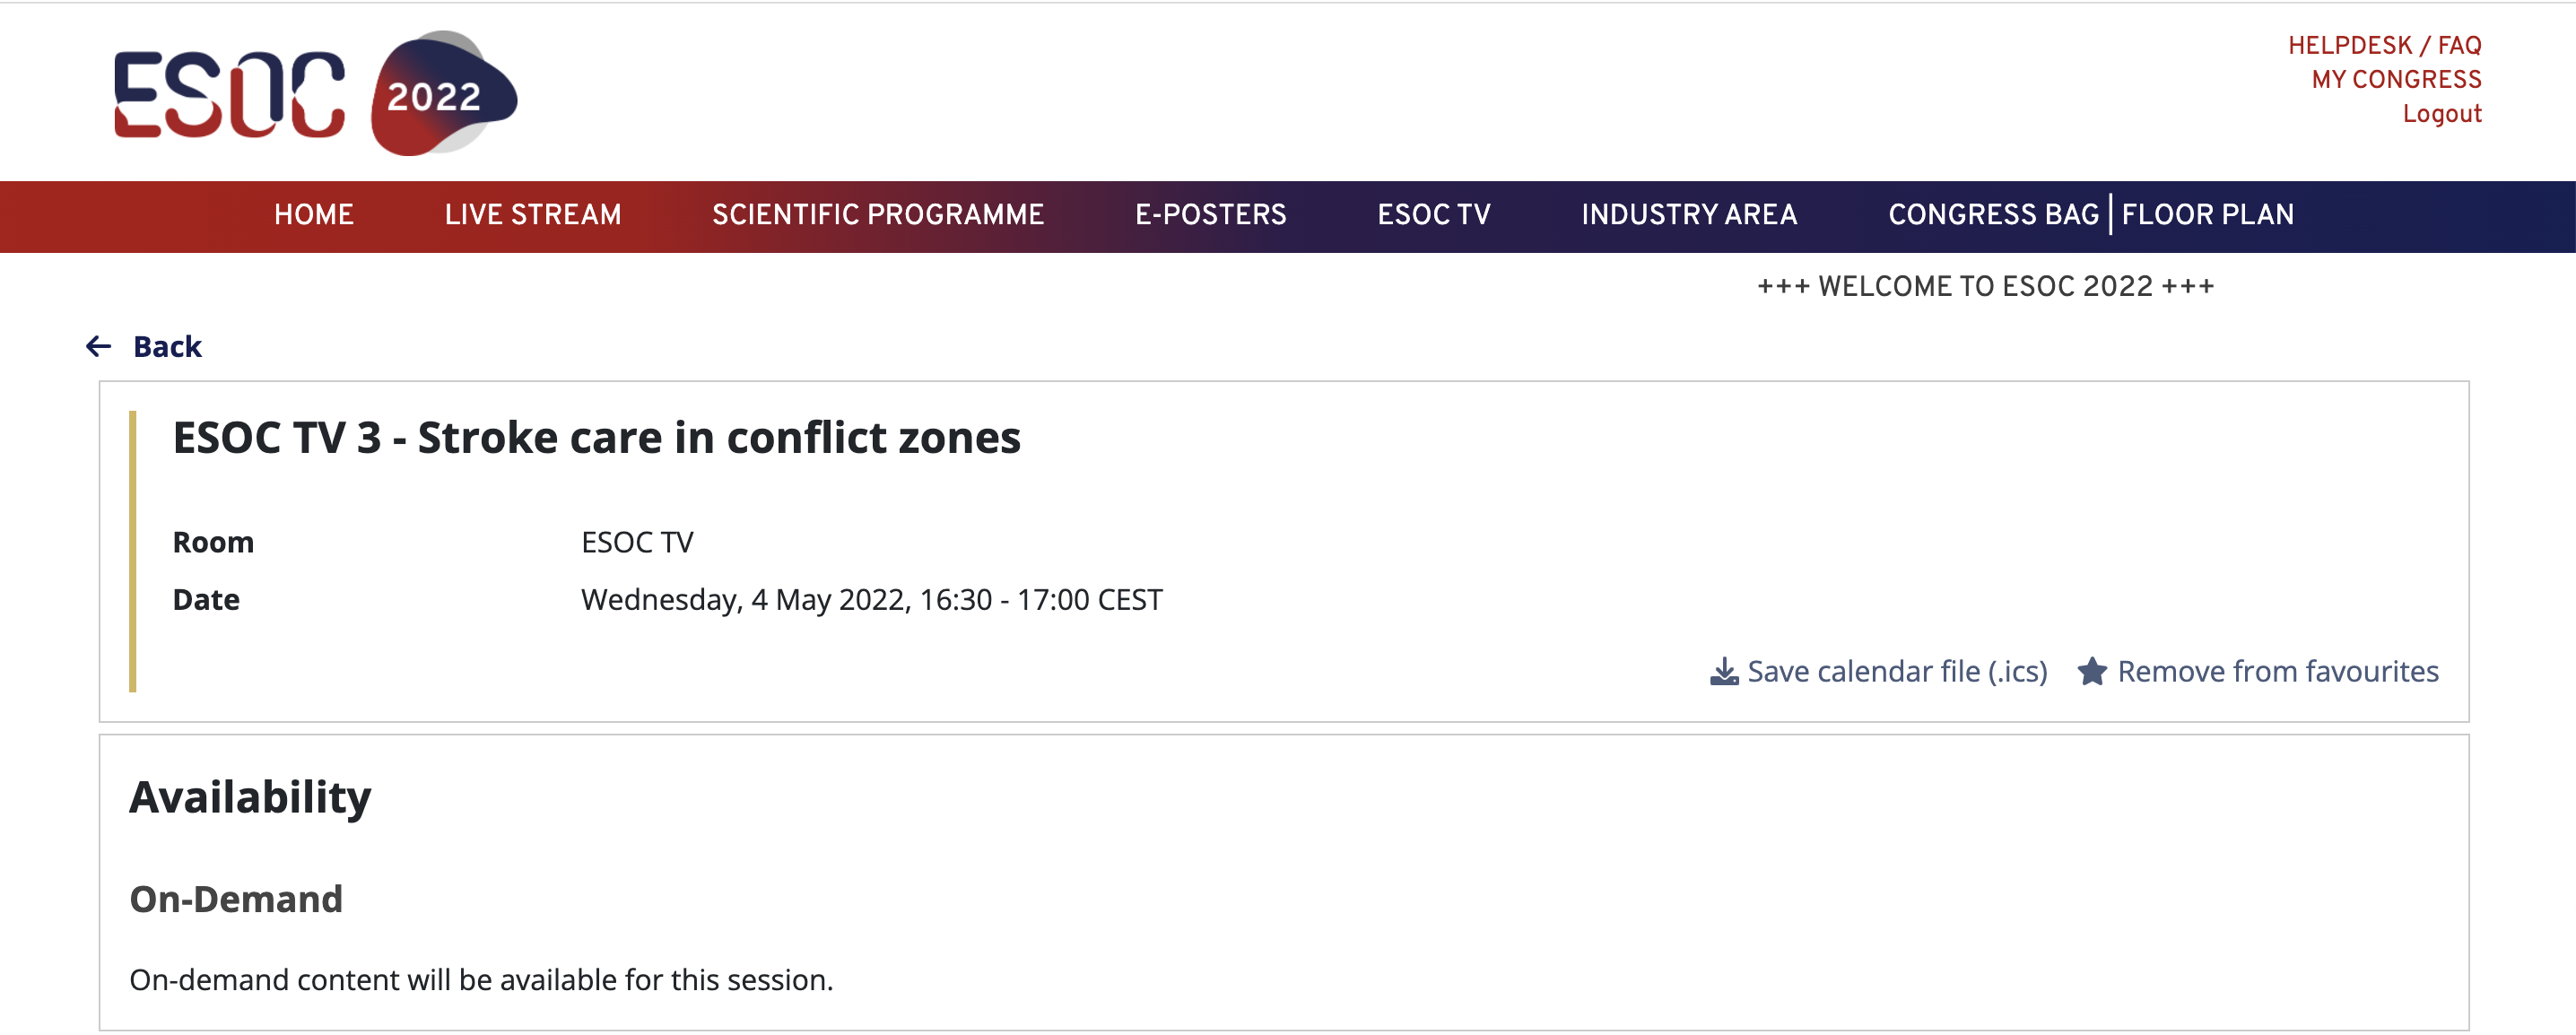Open HELPDESK / FAQ link
The height and width of the screenshot is (1035, 2576).
click(2384, 45)
